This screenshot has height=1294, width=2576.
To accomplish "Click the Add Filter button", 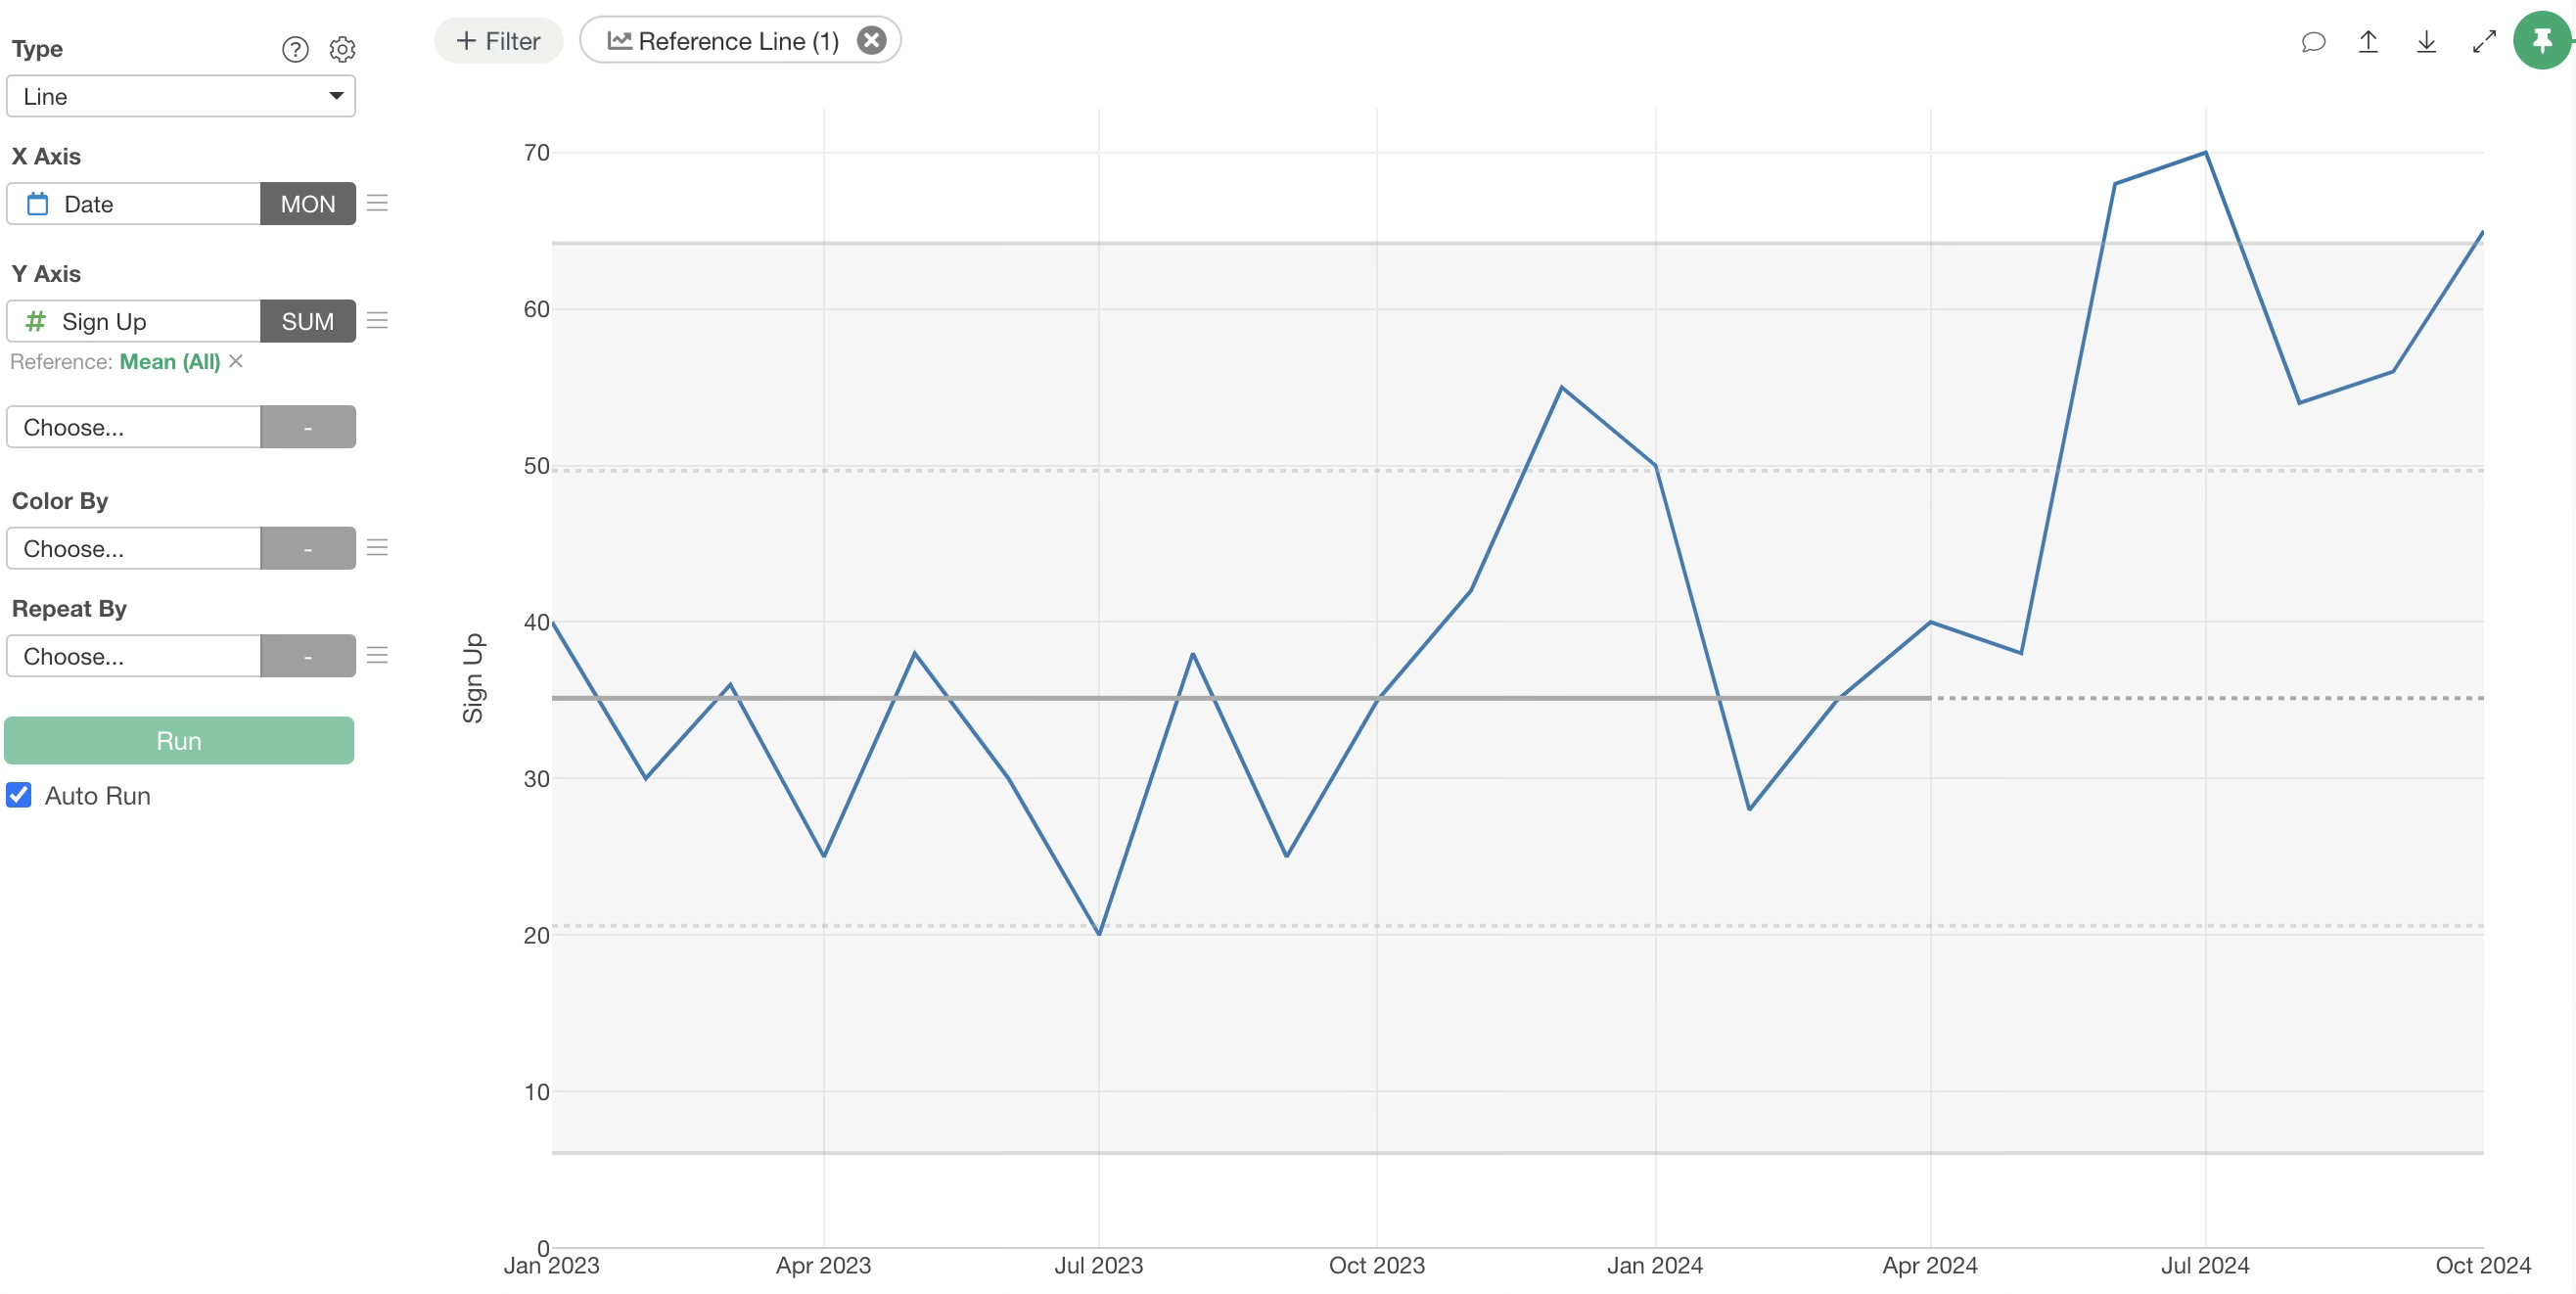I will [498, 41].
